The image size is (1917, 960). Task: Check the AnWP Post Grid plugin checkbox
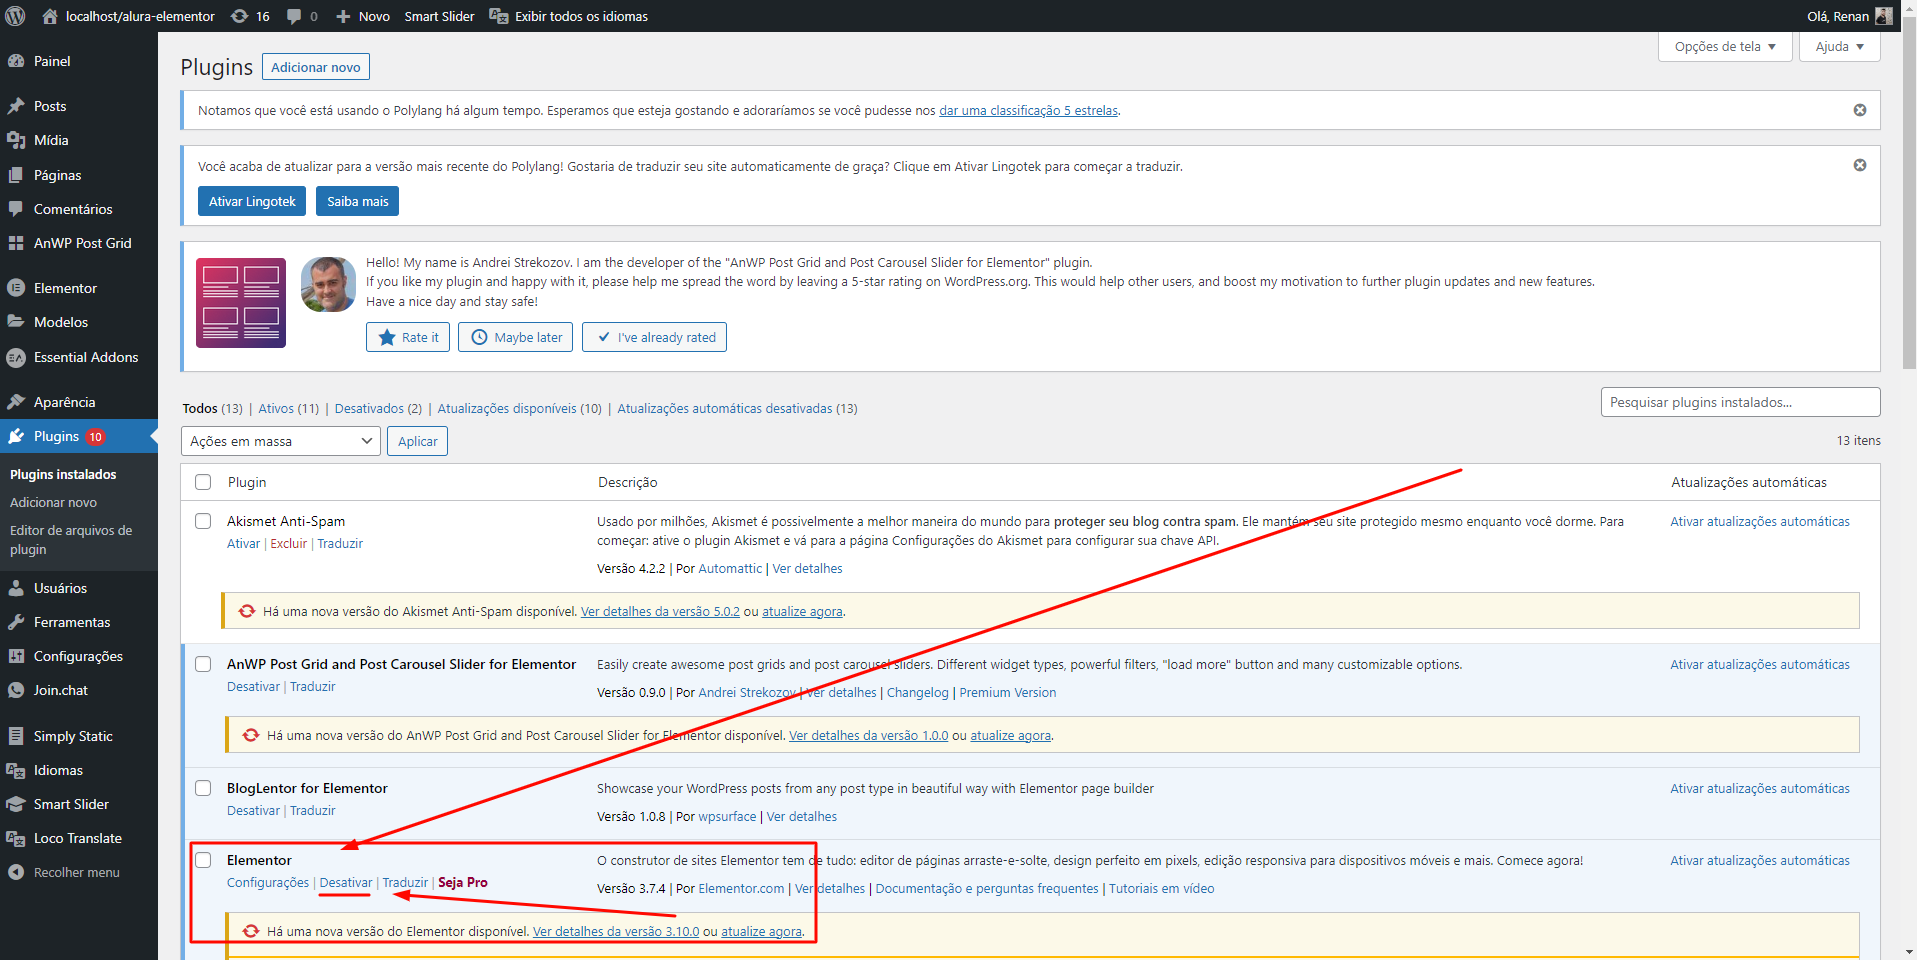[203, 664]
